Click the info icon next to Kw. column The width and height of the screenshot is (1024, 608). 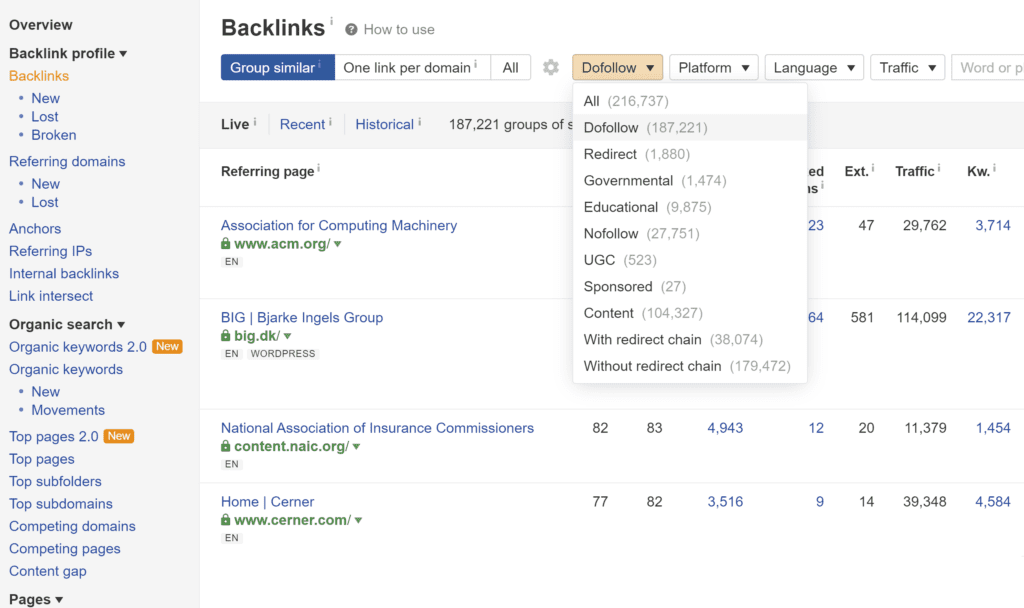pos(994,168)
